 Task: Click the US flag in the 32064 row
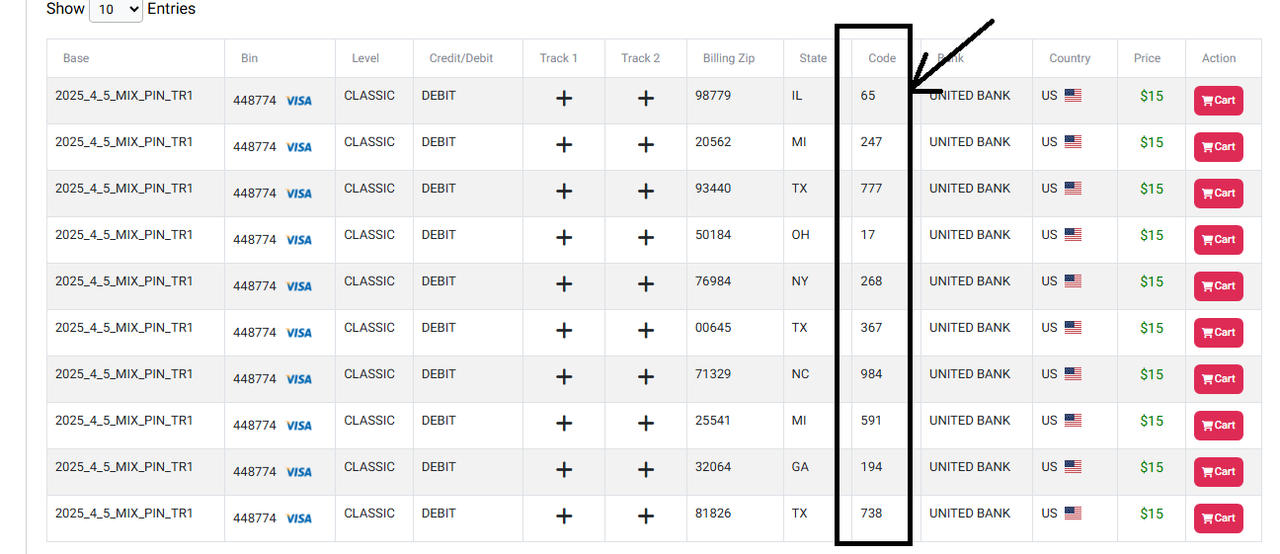[x=1073, y=467]
